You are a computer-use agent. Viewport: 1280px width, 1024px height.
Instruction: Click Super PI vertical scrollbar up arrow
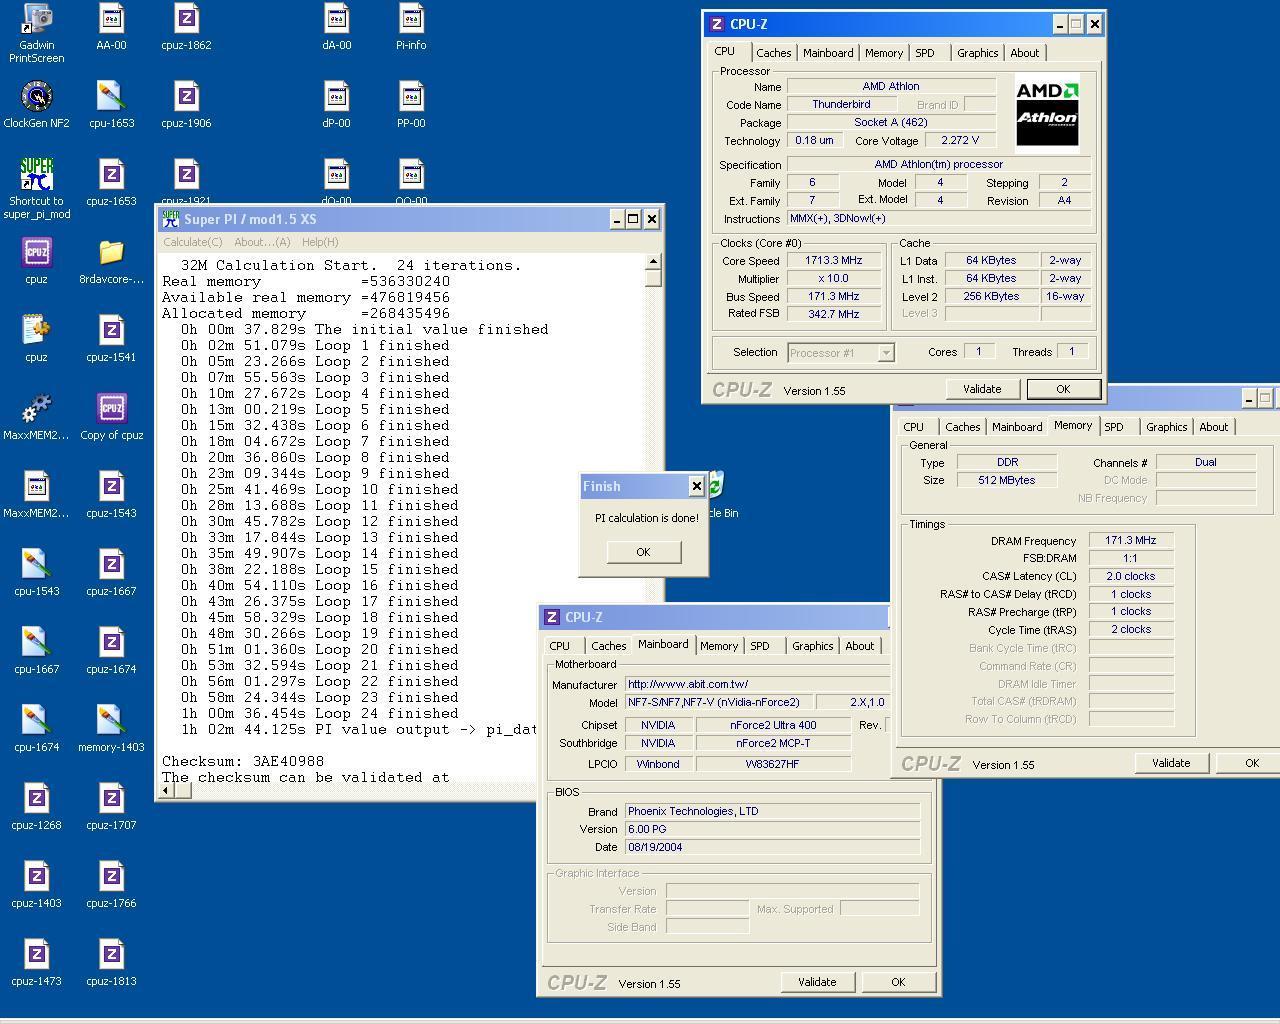[653, 262]
